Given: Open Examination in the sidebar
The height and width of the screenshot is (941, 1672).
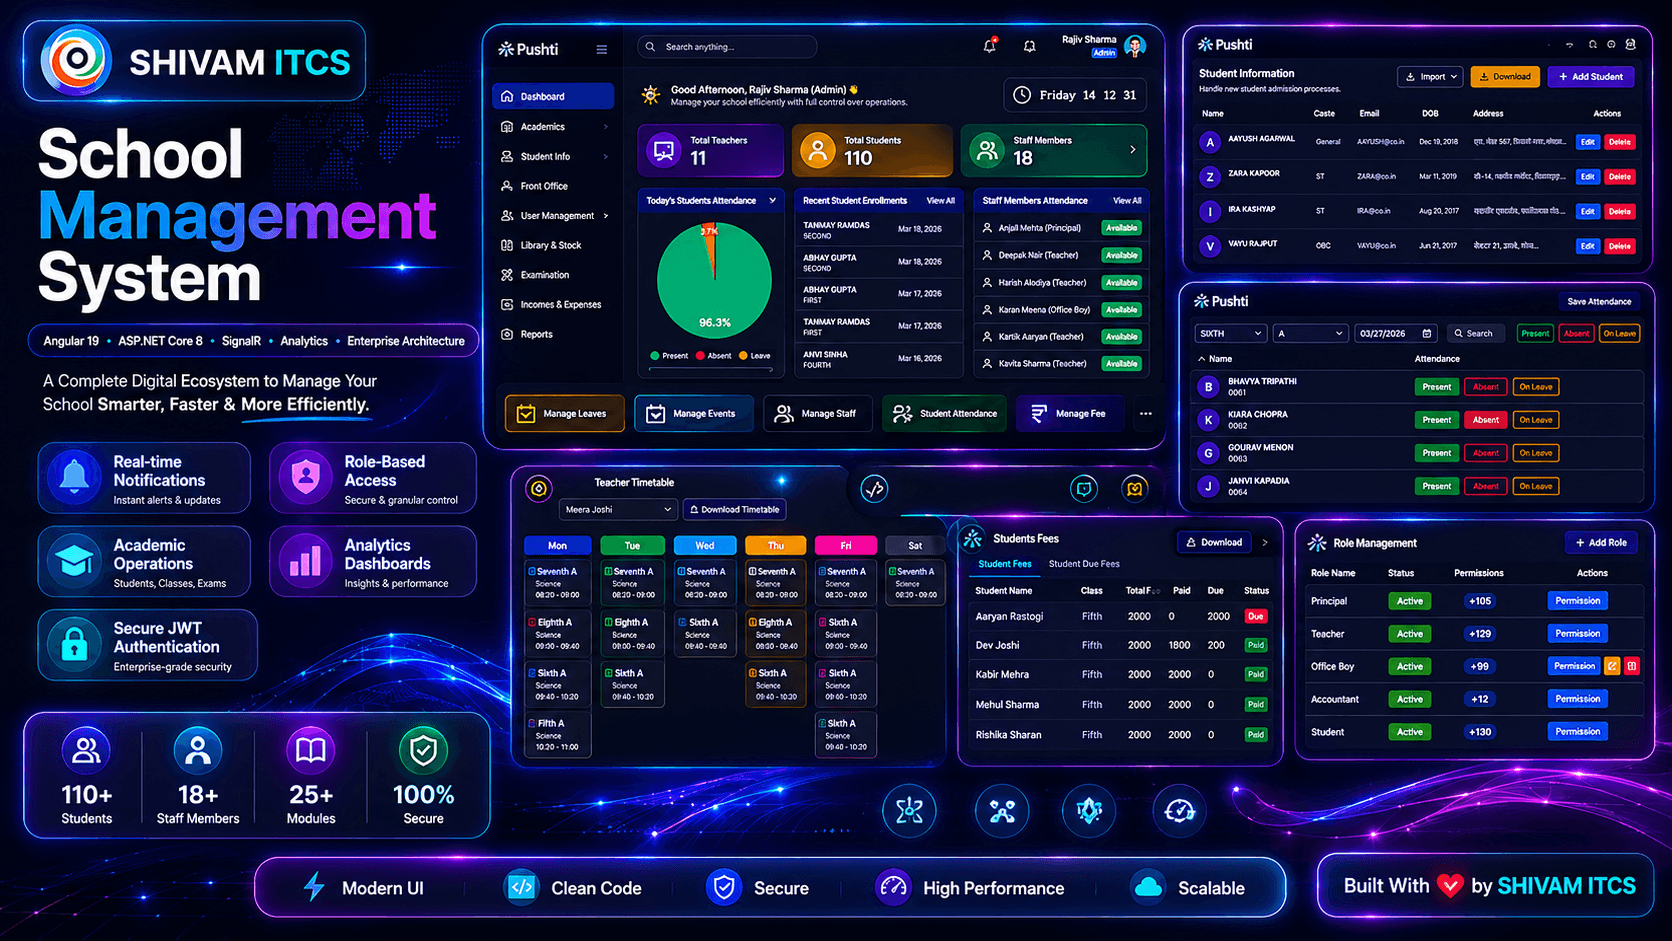Looking at the screenshot, I should pyautogui.click(x=553, y=275).
